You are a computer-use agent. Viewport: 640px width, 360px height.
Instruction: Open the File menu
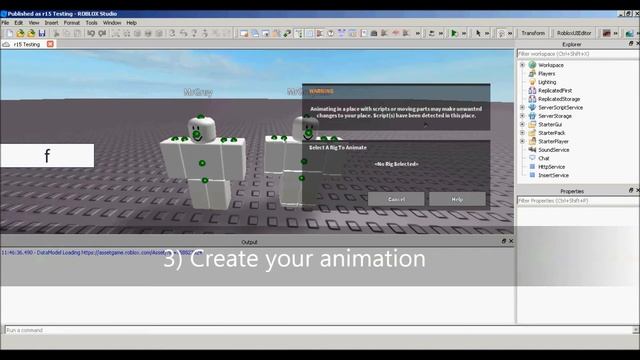coord(5,23)
